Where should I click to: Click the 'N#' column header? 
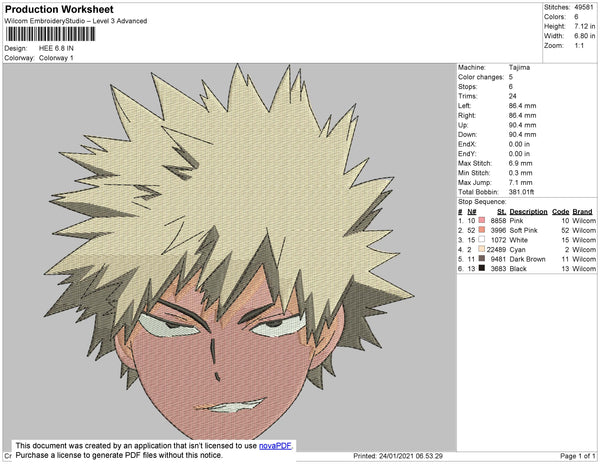[x=472, y=212]
